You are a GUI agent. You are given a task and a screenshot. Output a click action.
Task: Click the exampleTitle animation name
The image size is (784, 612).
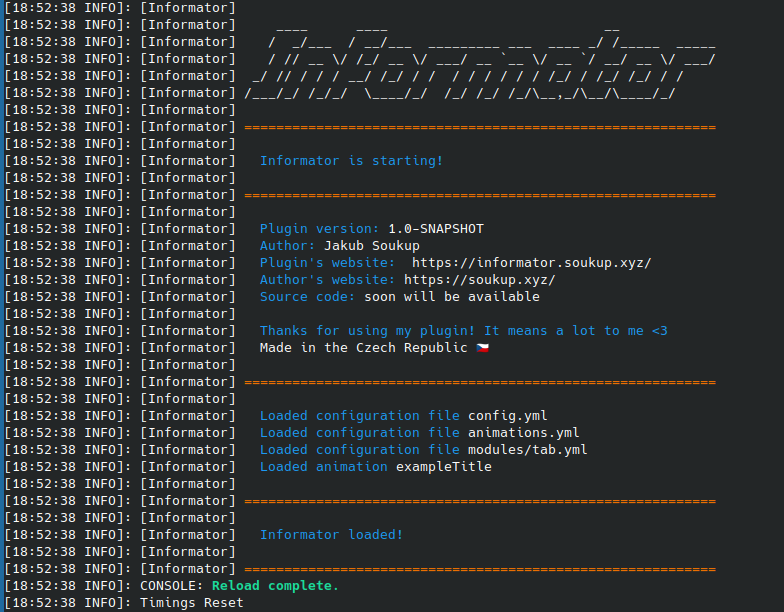(443, 467)
